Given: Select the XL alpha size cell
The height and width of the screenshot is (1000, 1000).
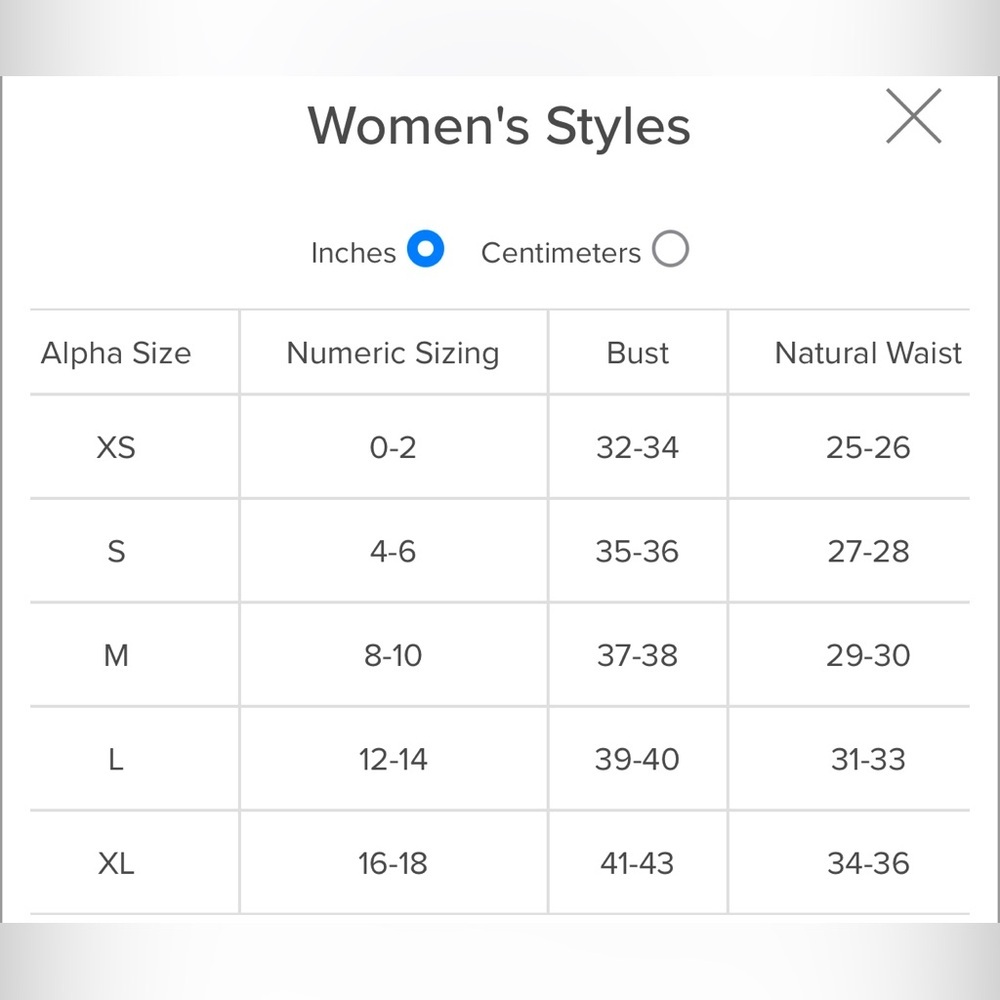Looking at the screenshot, I should click(116, 863).
